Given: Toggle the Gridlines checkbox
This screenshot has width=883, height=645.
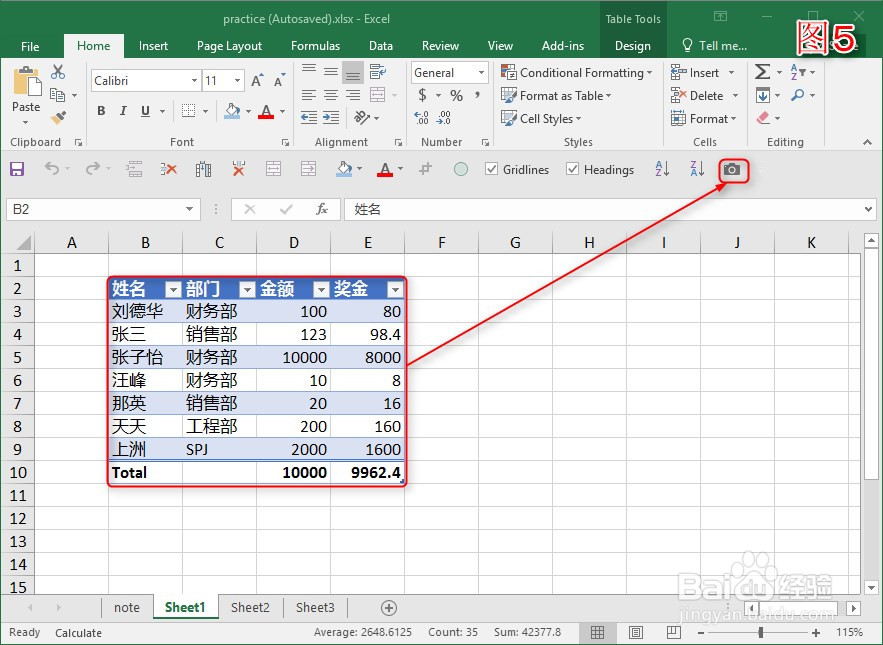Looking at the screenshot, I should 491,169.
